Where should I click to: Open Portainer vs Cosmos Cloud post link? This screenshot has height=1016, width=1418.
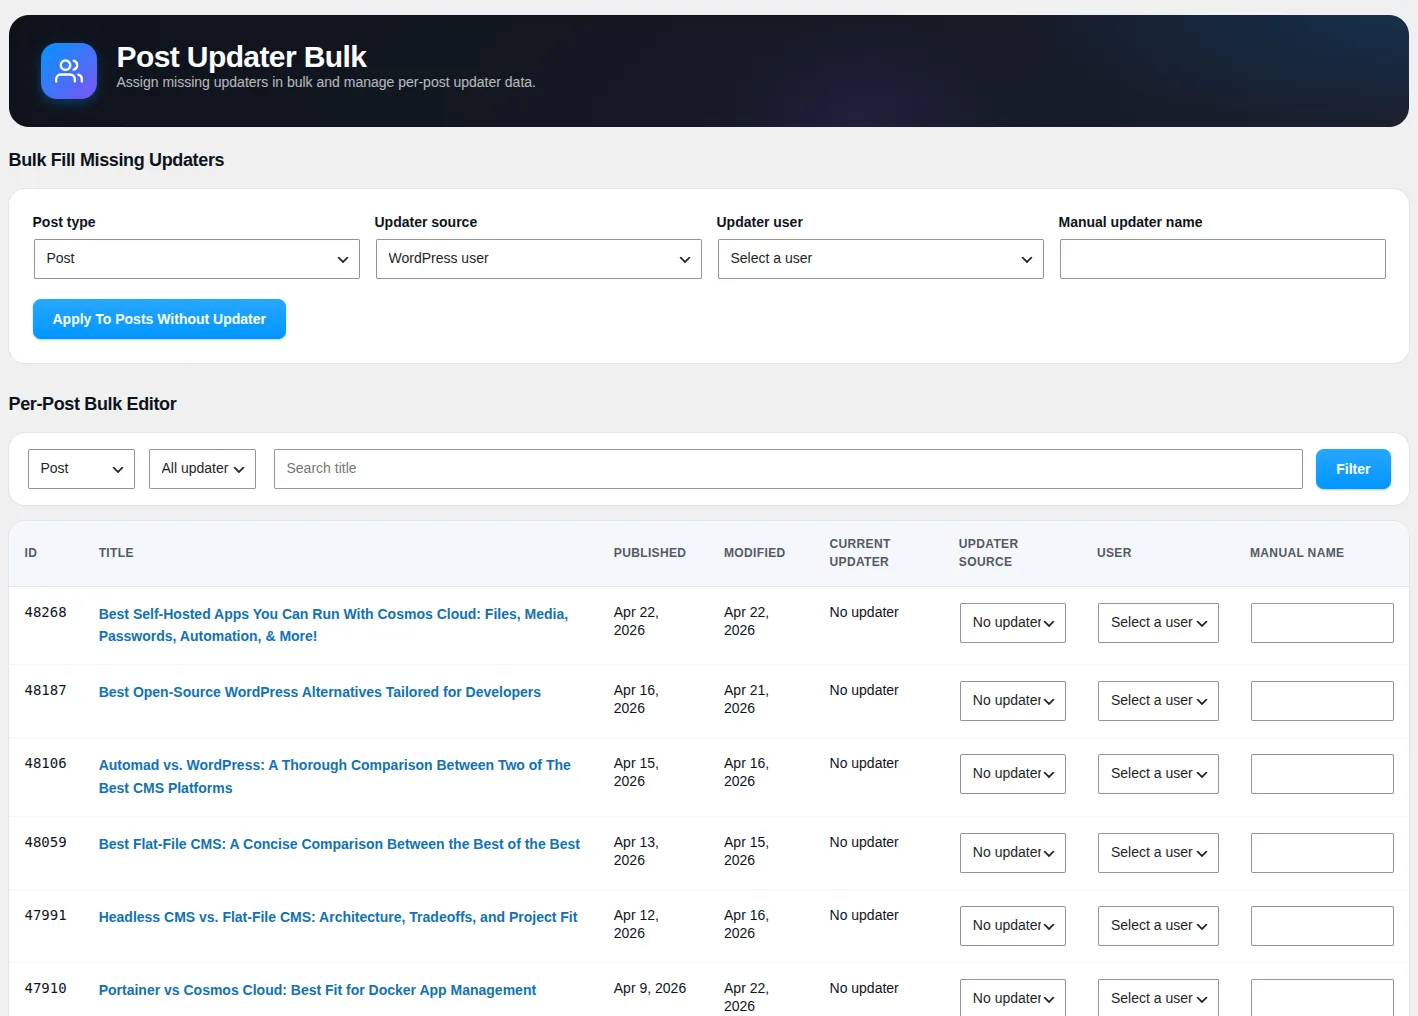pyautogui.click(x=317, y=990)
